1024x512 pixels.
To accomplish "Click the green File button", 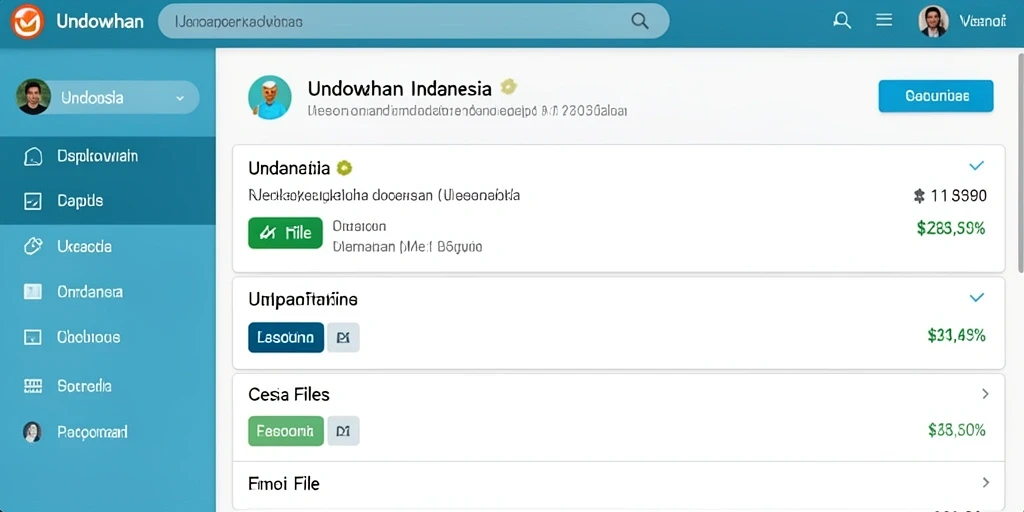I will (x=285, y=232).
